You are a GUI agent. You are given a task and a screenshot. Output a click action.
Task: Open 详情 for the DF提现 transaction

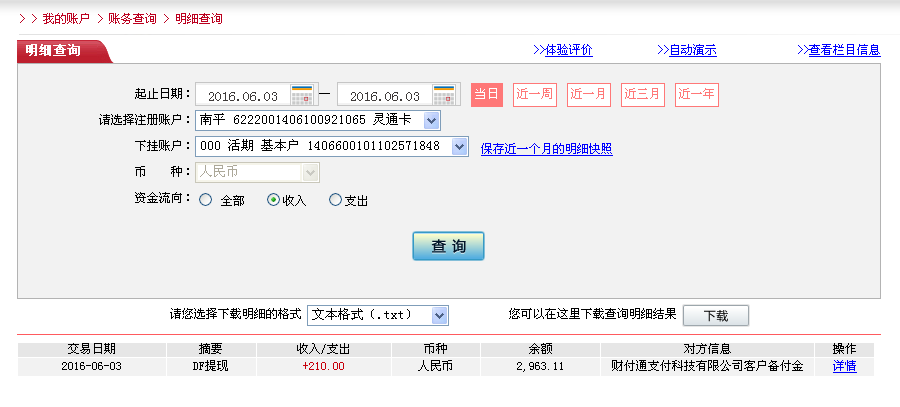coord(844,366)
